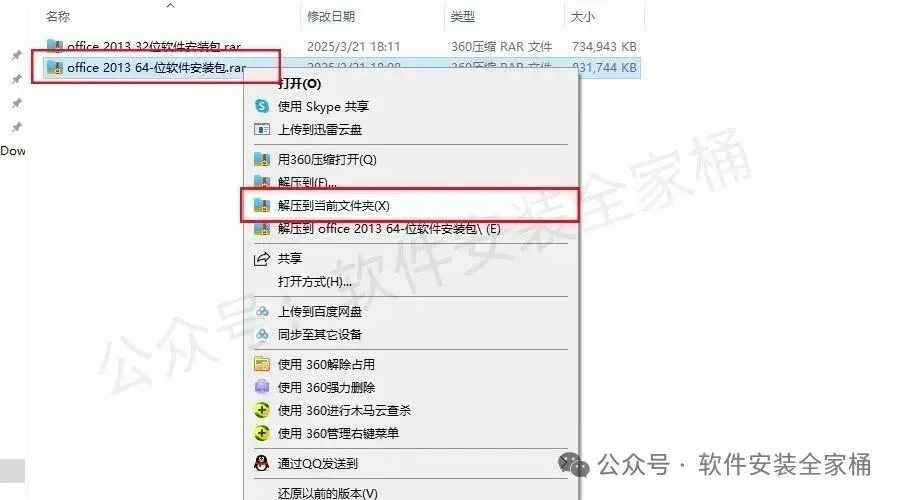Click the Xunlei cloud upload icon
The image size is (900, 500).
pyautogui.click(x=262, y=130)
